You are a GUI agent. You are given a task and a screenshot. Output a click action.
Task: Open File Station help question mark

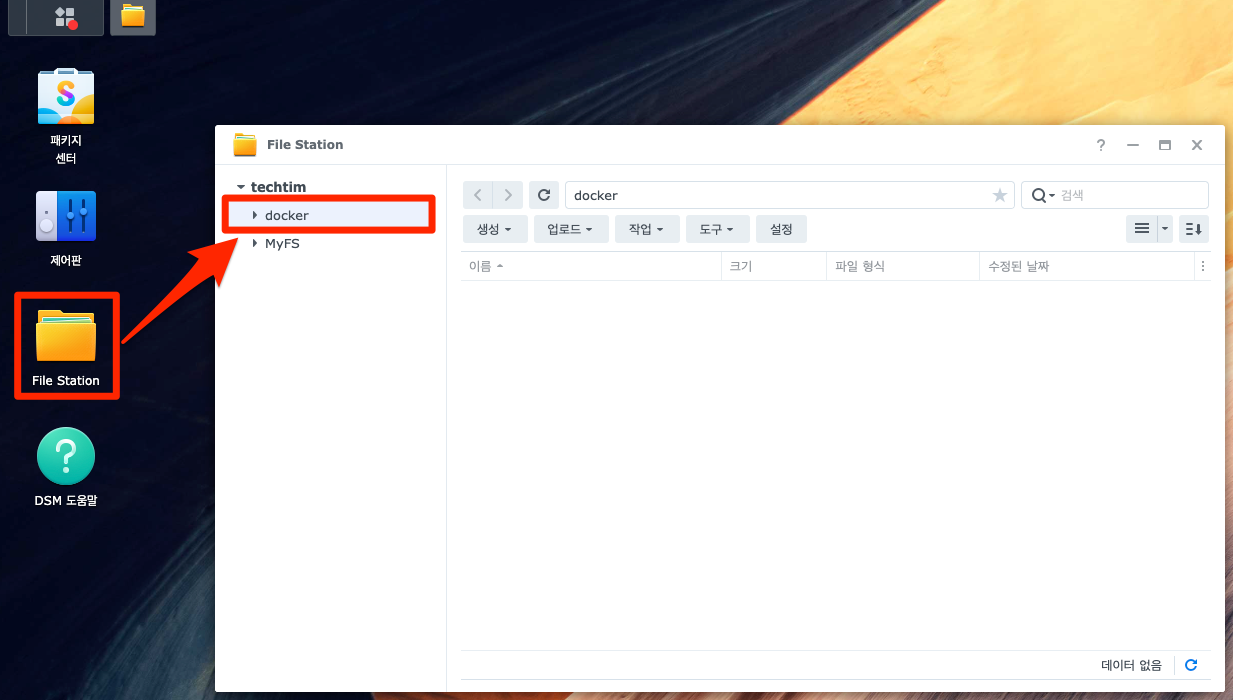coord(1101,145)
